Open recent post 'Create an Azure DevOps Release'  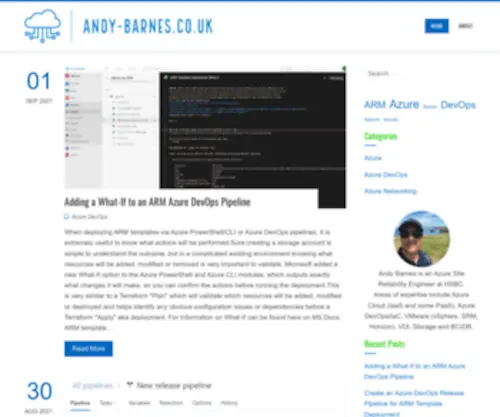coord(414,403)
